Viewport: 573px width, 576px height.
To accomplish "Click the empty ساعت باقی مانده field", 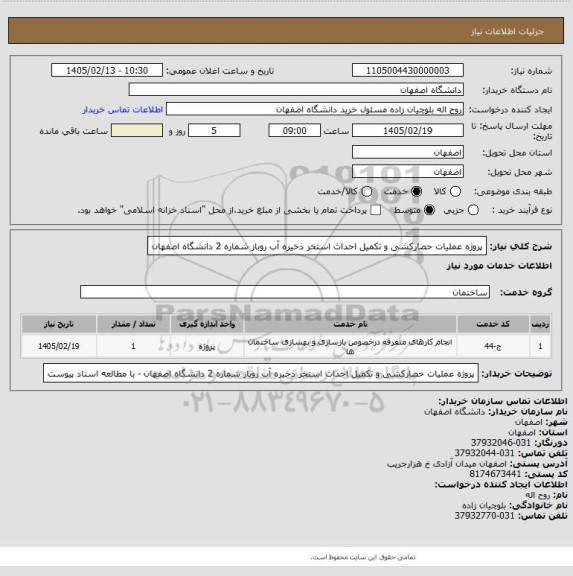I will pos(137,130).
